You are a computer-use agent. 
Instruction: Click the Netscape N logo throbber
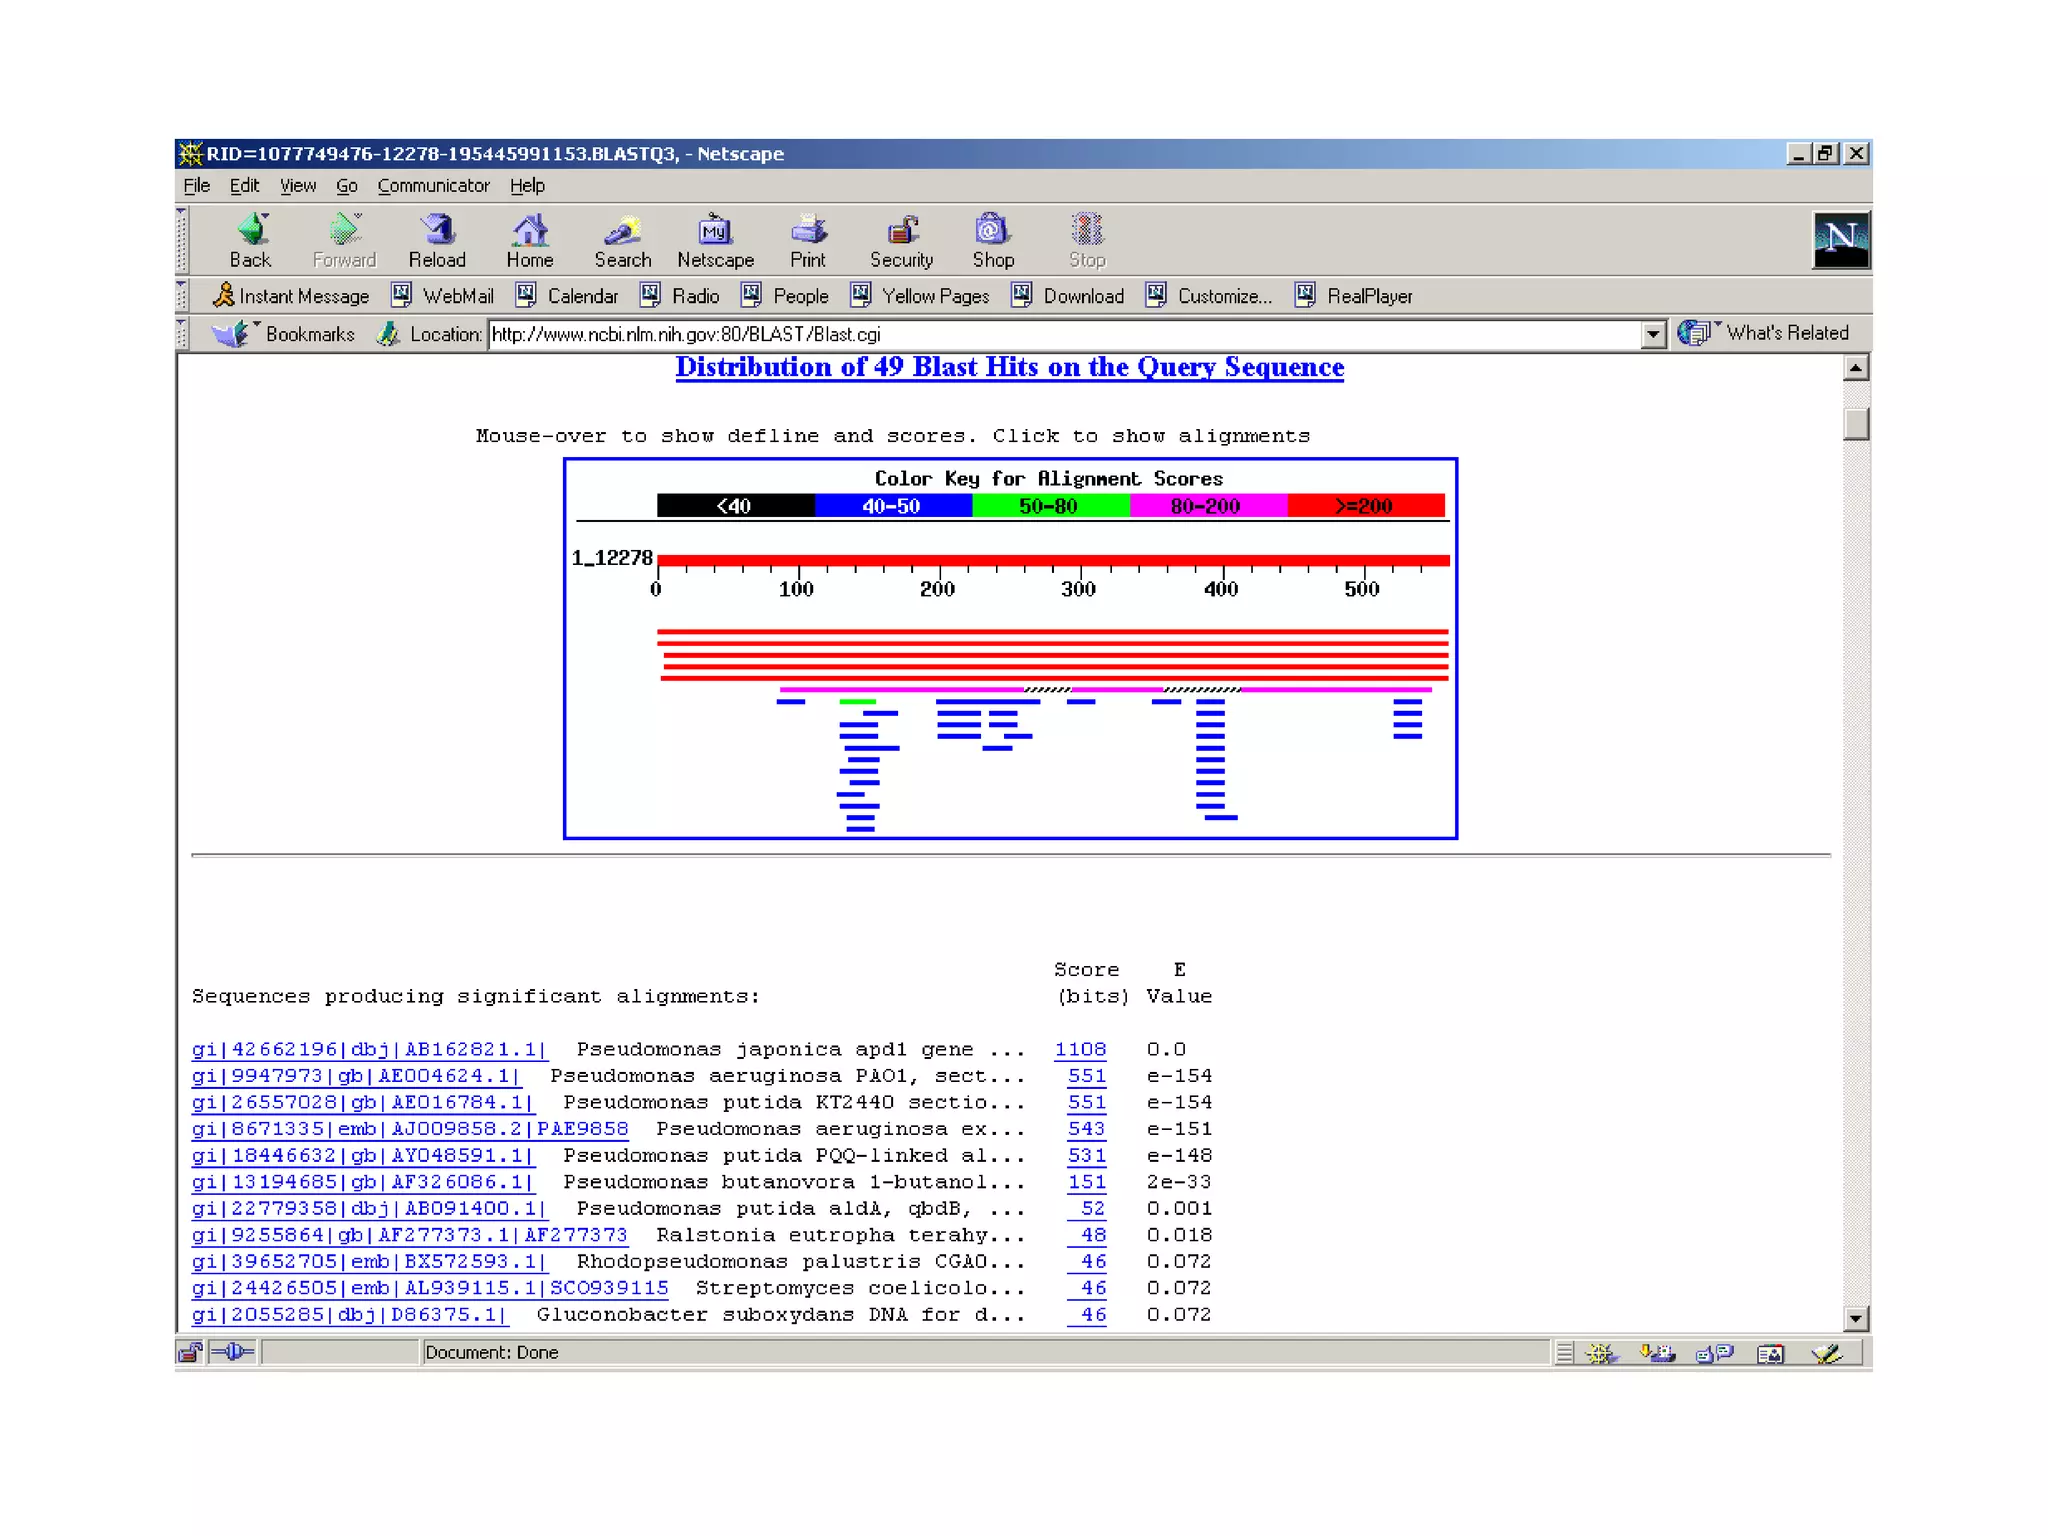pyautogui.click(x=1840, y=240)
